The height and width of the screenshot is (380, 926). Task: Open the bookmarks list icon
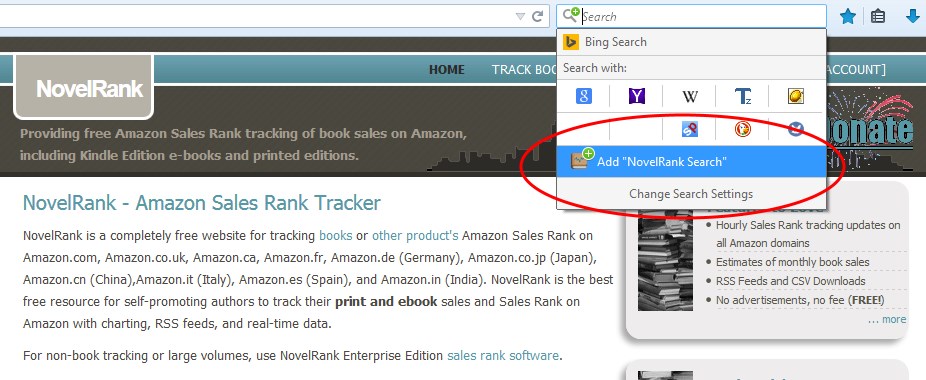tap(878, 17)
